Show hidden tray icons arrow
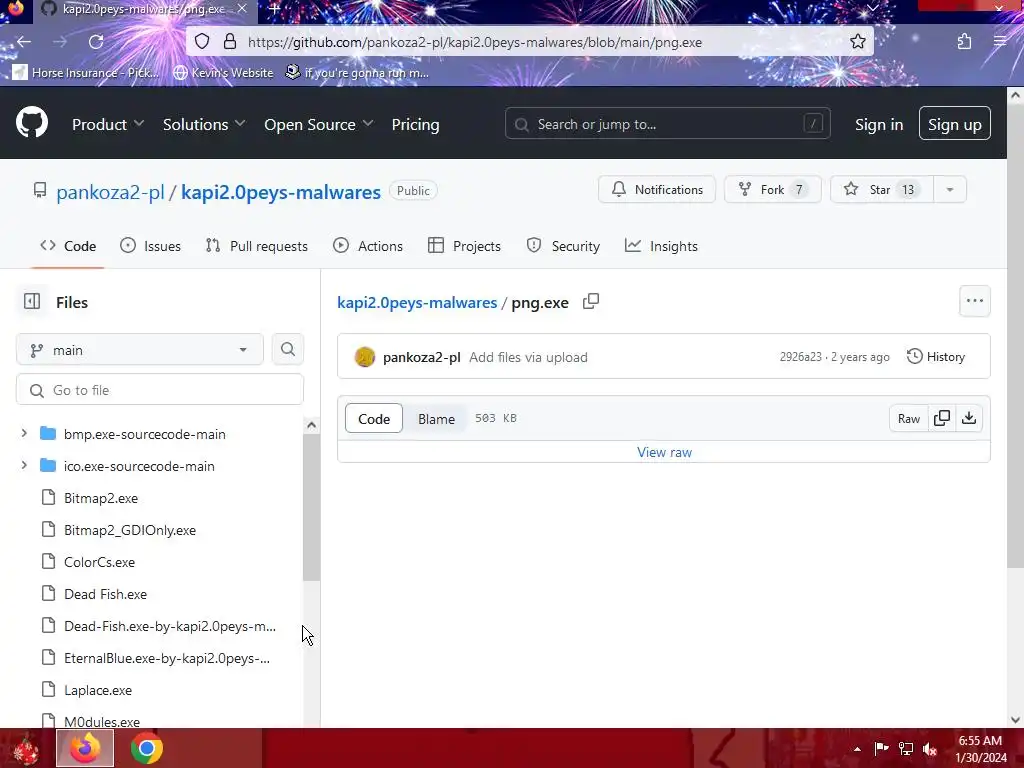The width and height of the screenshot is (1024, 768). [857, 749]
